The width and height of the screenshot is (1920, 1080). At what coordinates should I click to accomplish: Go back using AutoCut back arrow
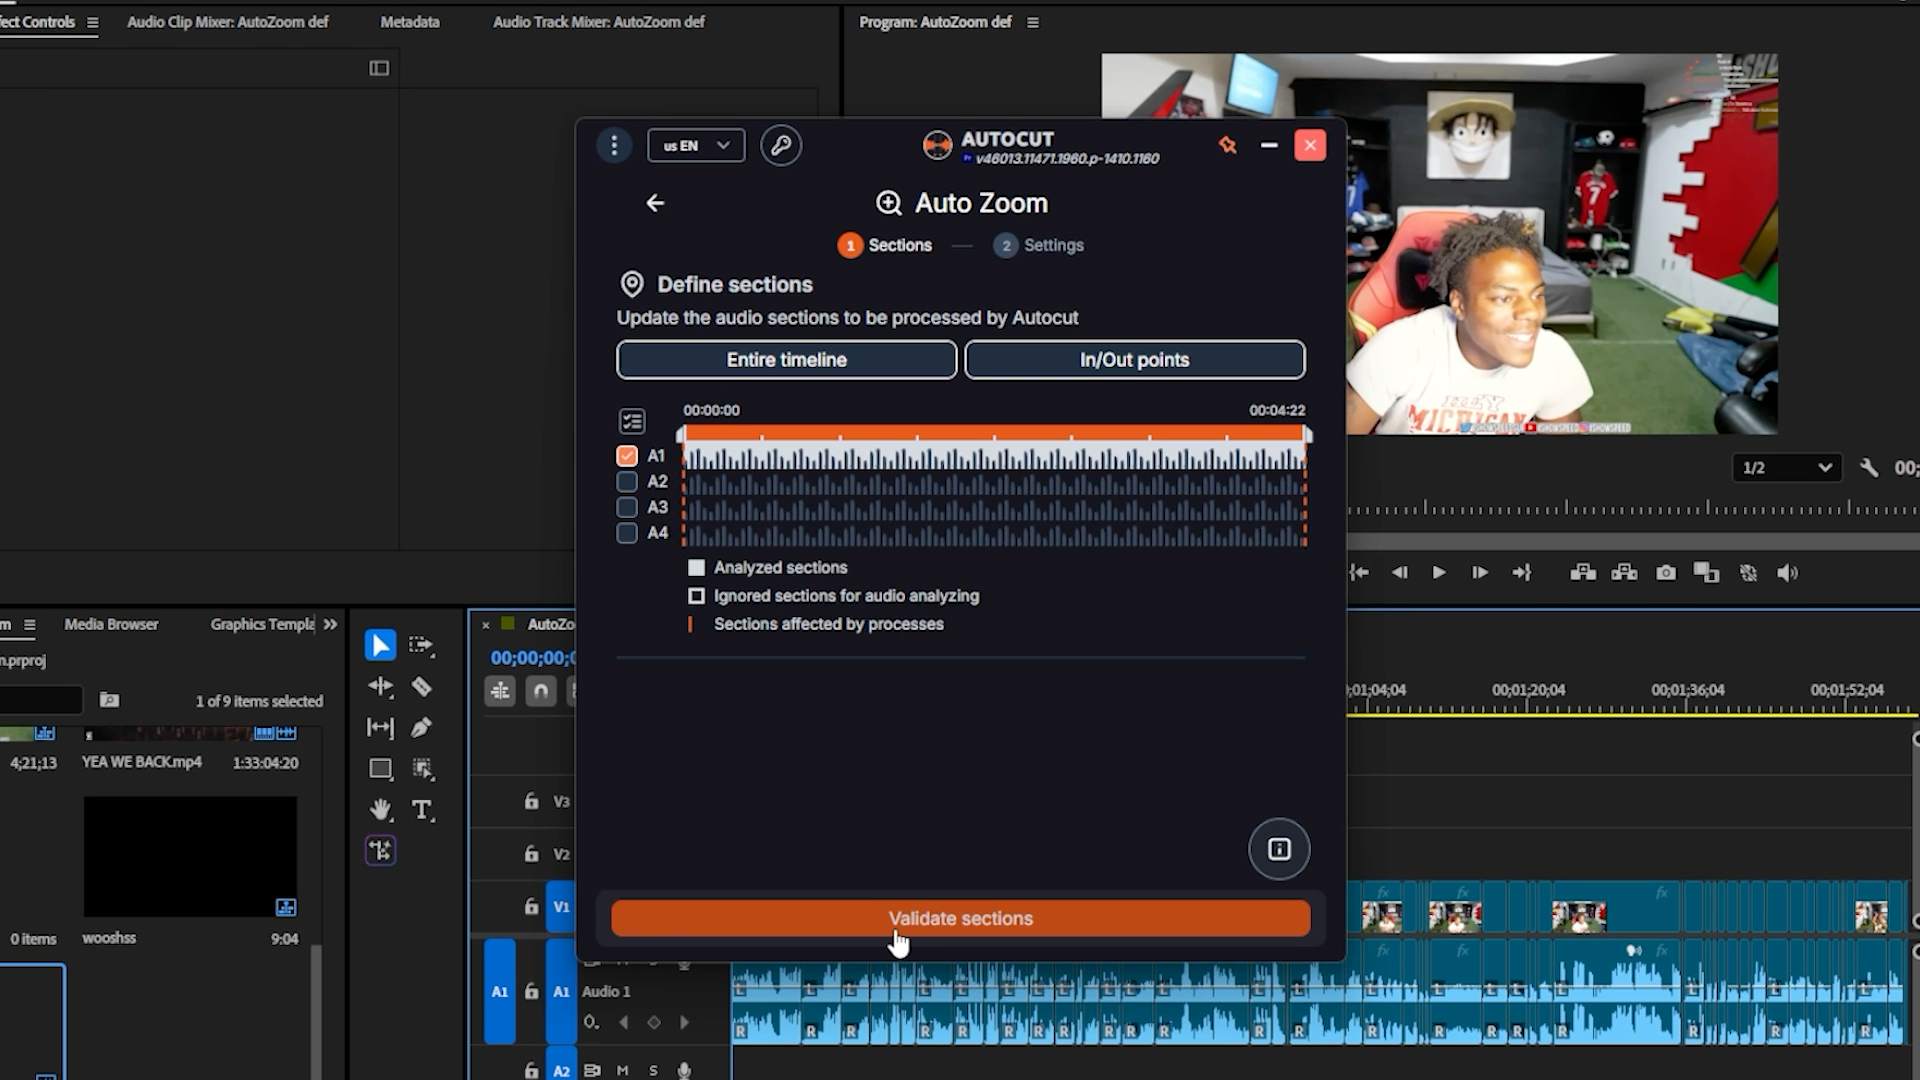pos(655,203)
